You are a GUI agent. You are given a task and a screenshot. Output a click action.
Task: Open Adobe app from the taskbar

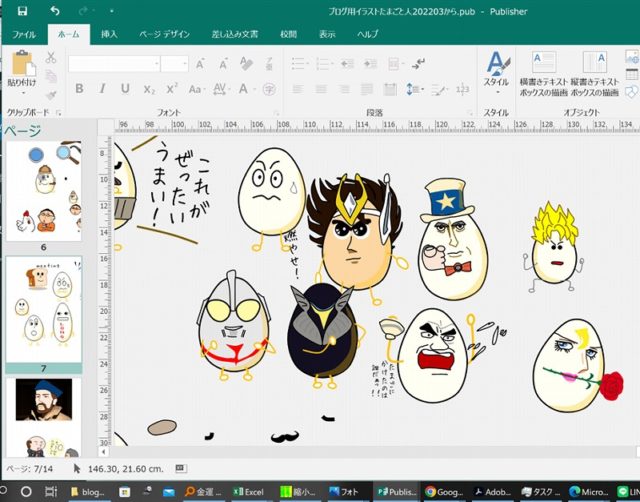click(x=493, y=492)
